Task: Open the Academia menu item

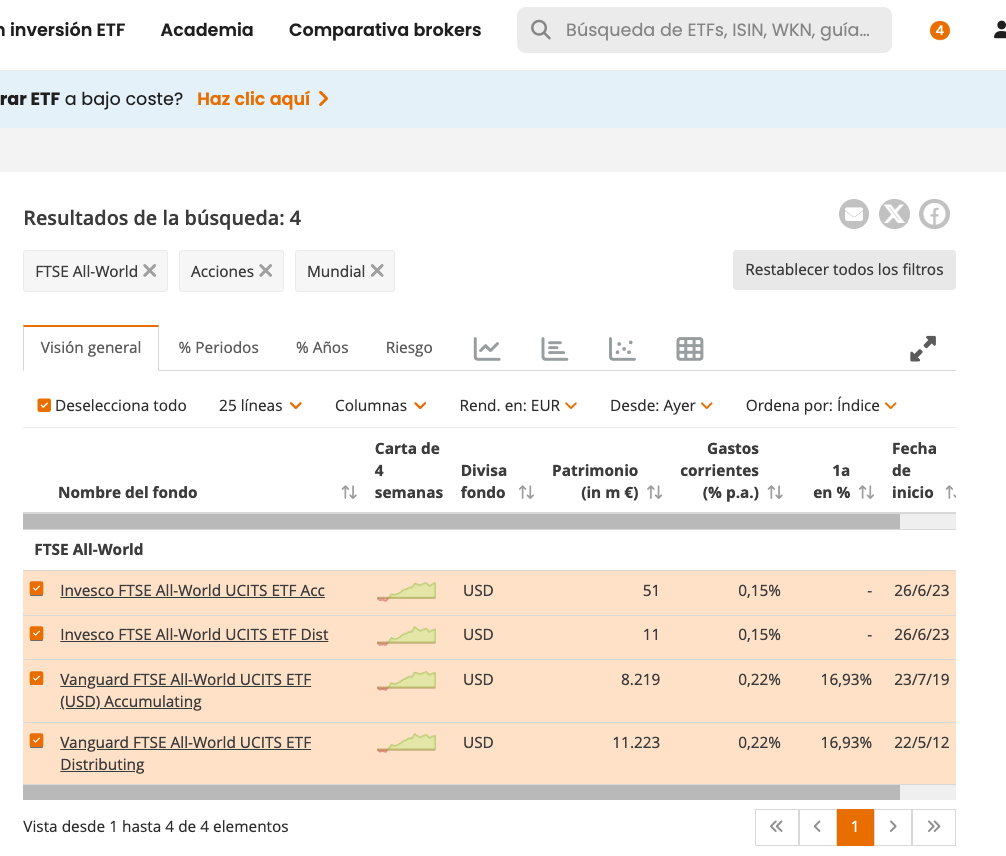Action: [206, 29]
